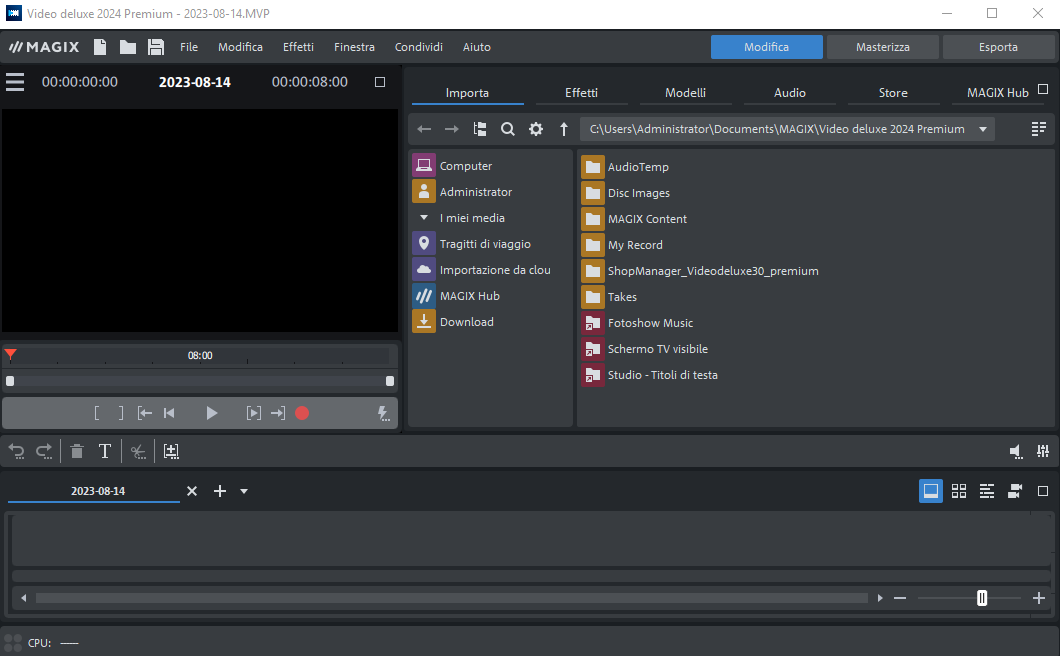
Task: Switch to storyboard mode view
Action: pos(931,491)
